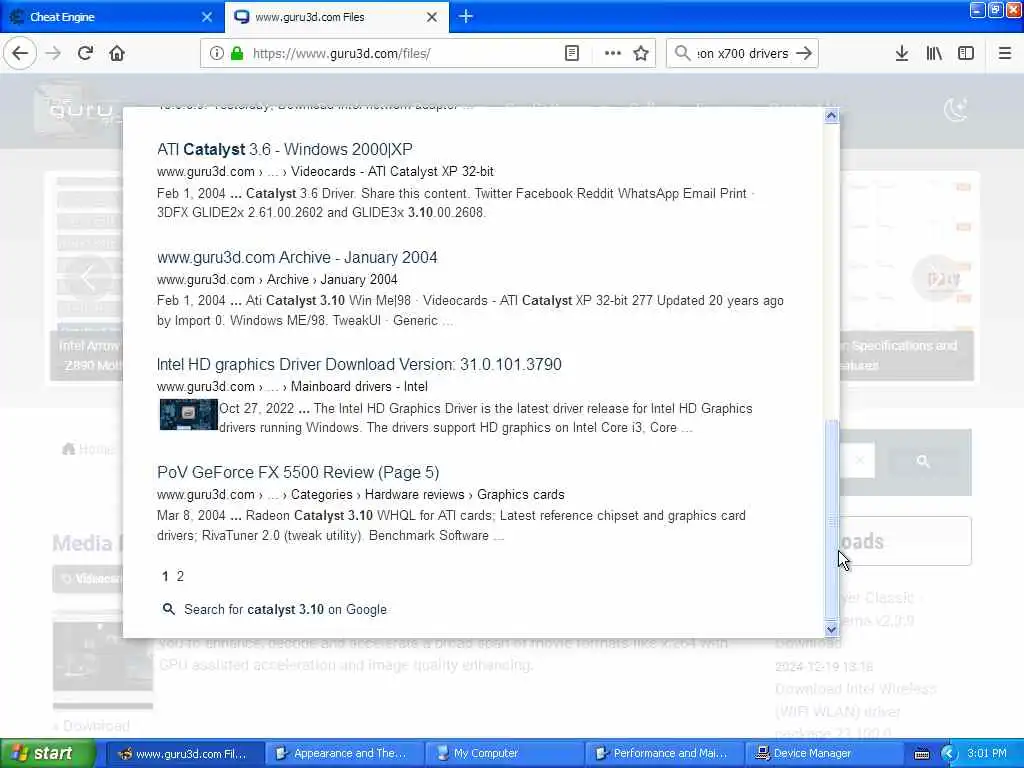Switch to www.guru3d.com taskbar window
This screenshot has width=1024, height=768.
click(x=185, y=754)
